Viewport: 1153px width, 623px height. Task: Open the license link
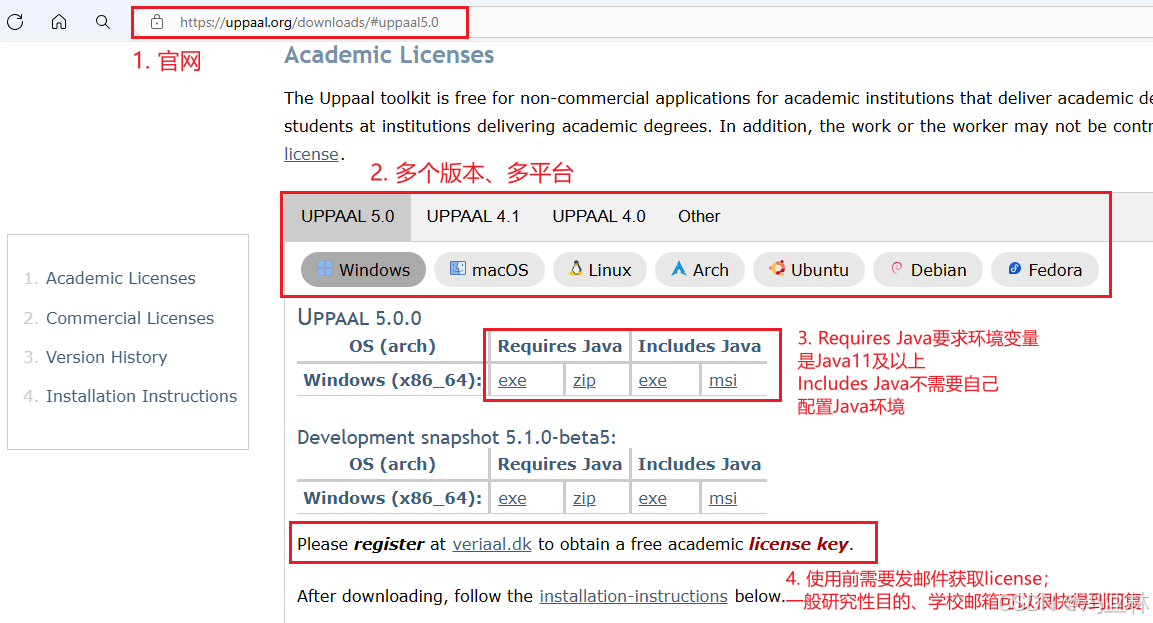tap(311, 154)
